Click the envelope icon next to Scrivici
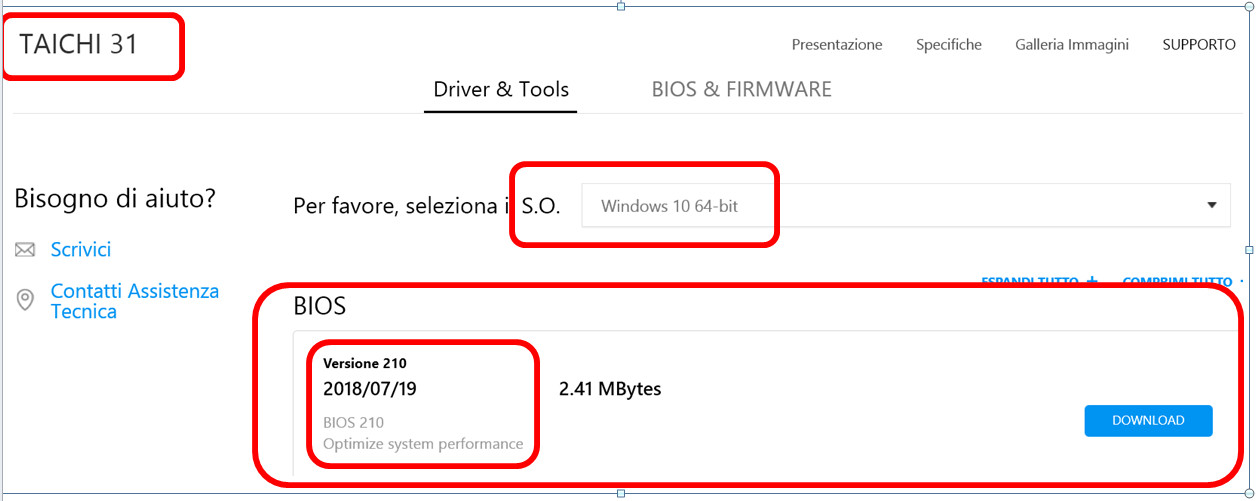This screenshot has height=501, width=1257. tap(25, 250)
